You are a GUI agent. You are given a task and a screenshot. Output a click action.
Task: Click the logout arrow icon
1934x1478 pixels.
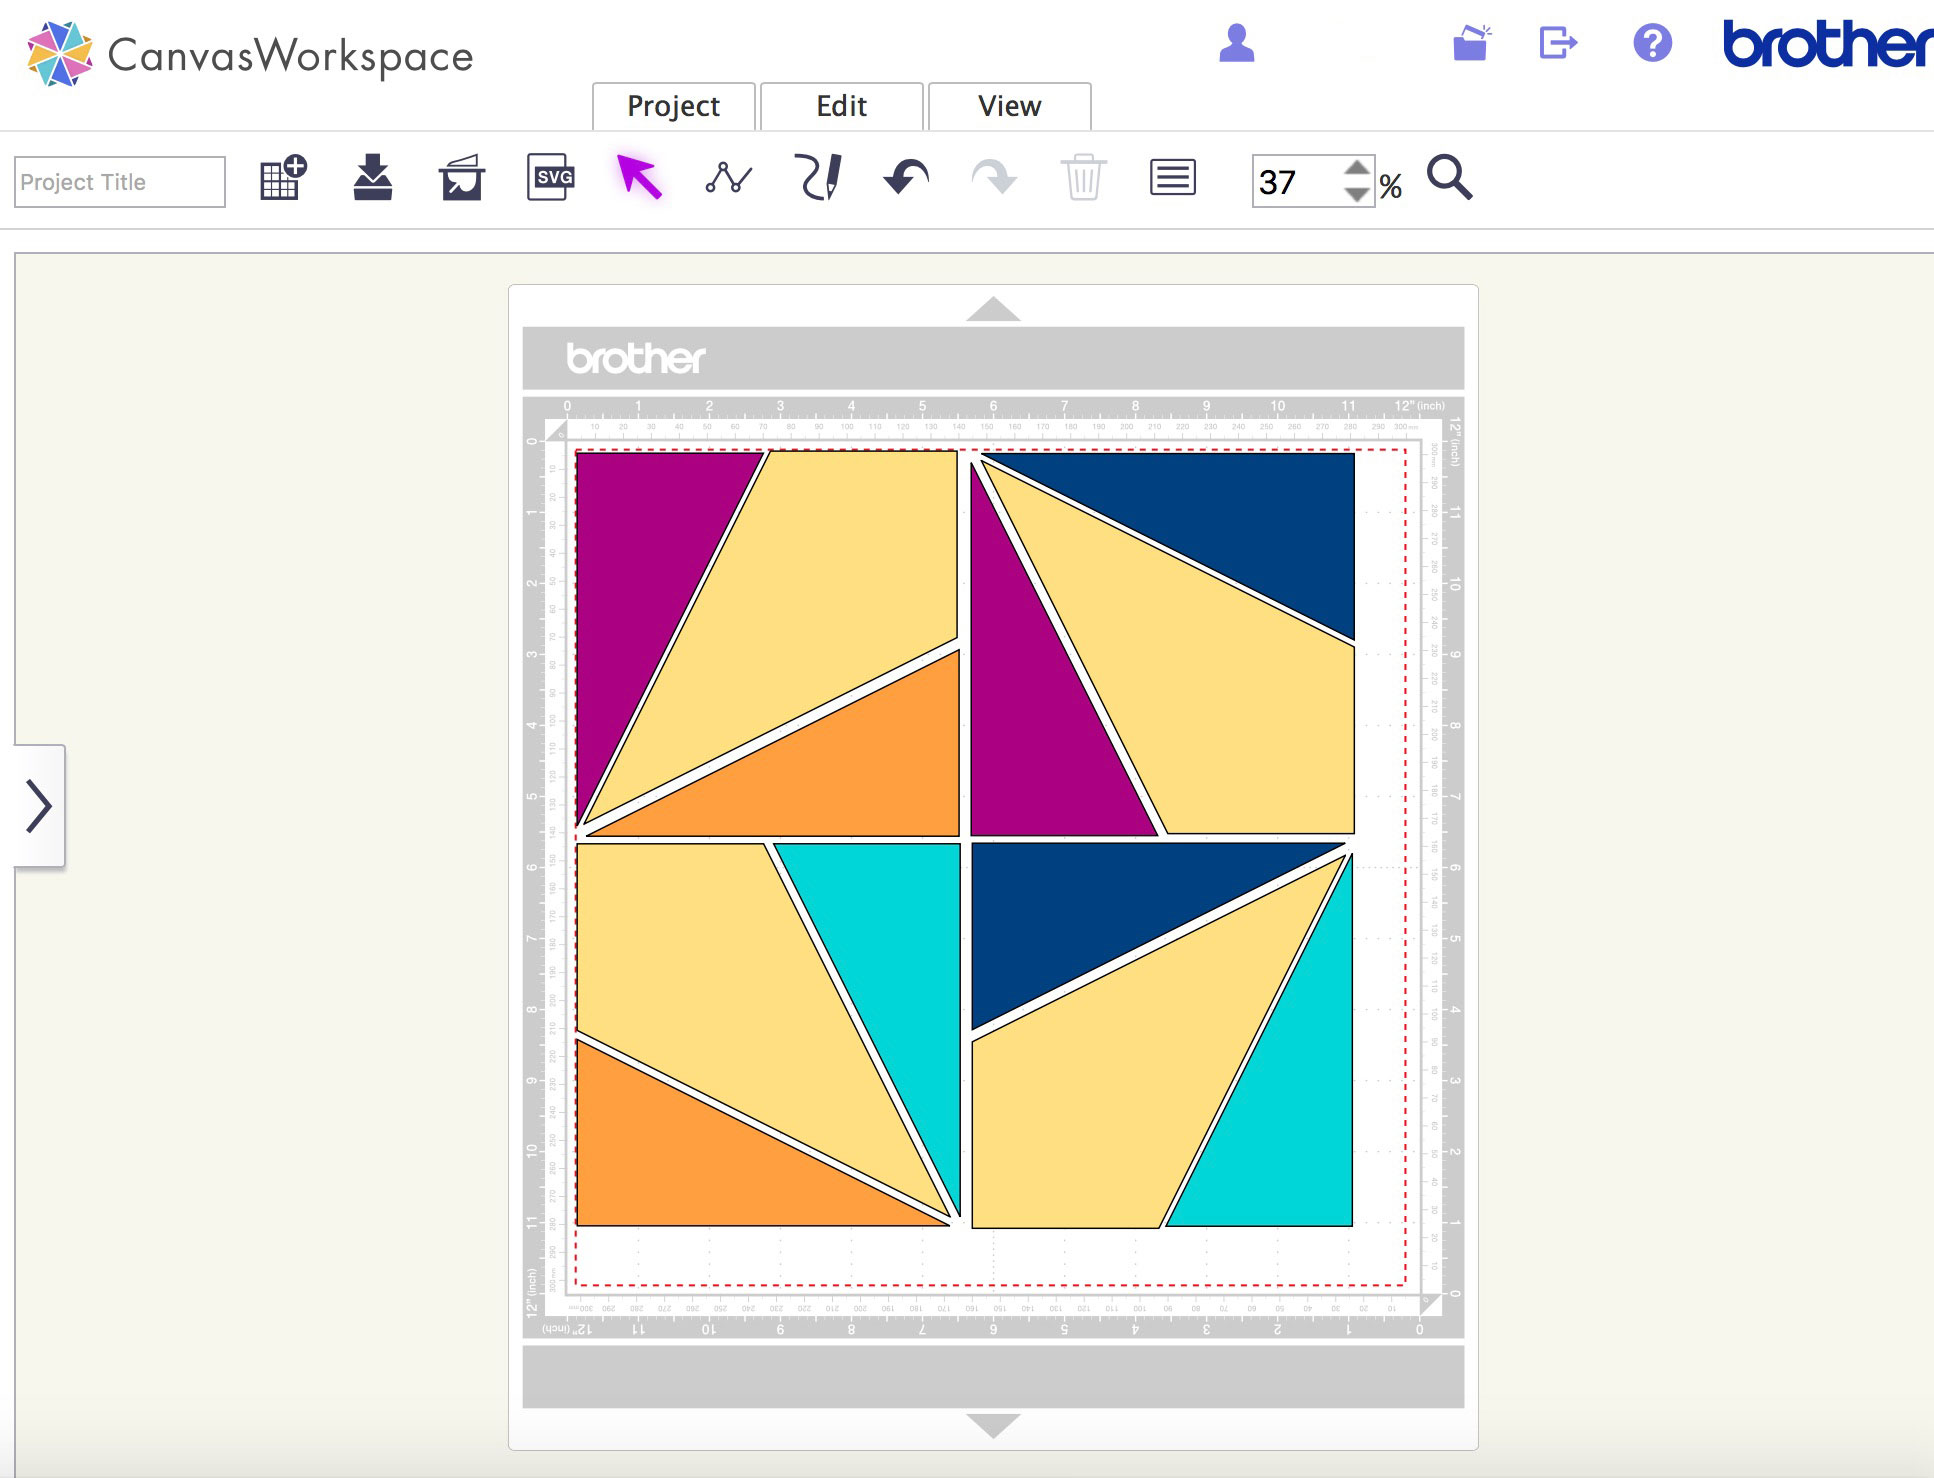[x=1557, y=43]
